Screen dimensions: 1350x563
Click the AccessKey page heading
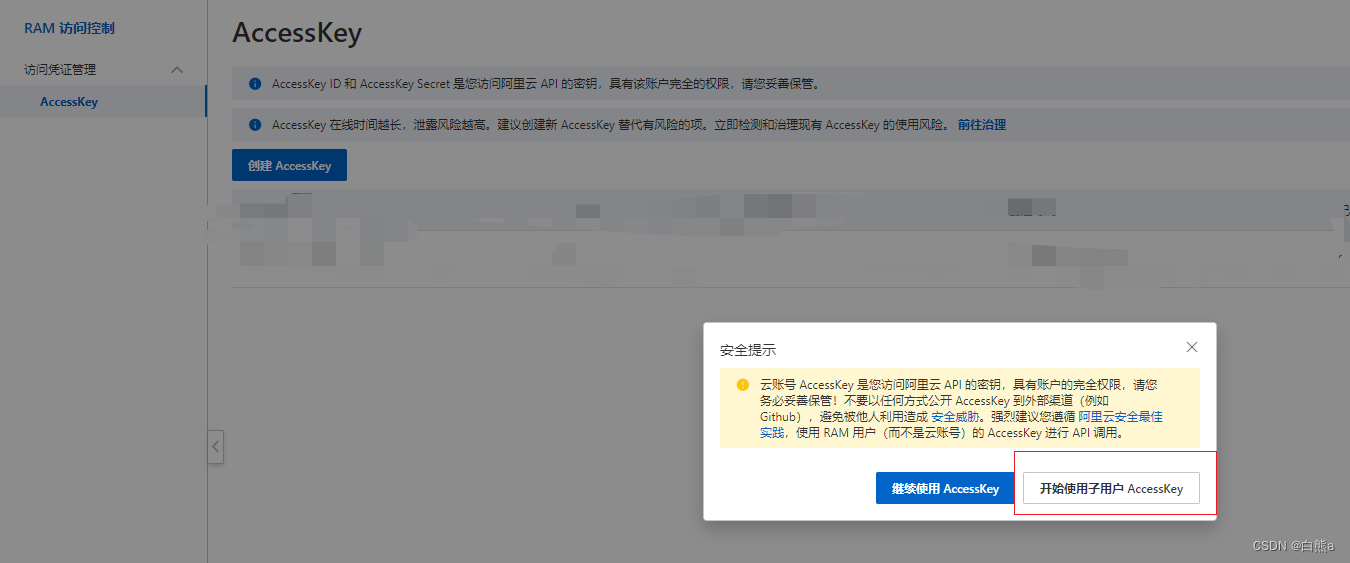(297, 32)
